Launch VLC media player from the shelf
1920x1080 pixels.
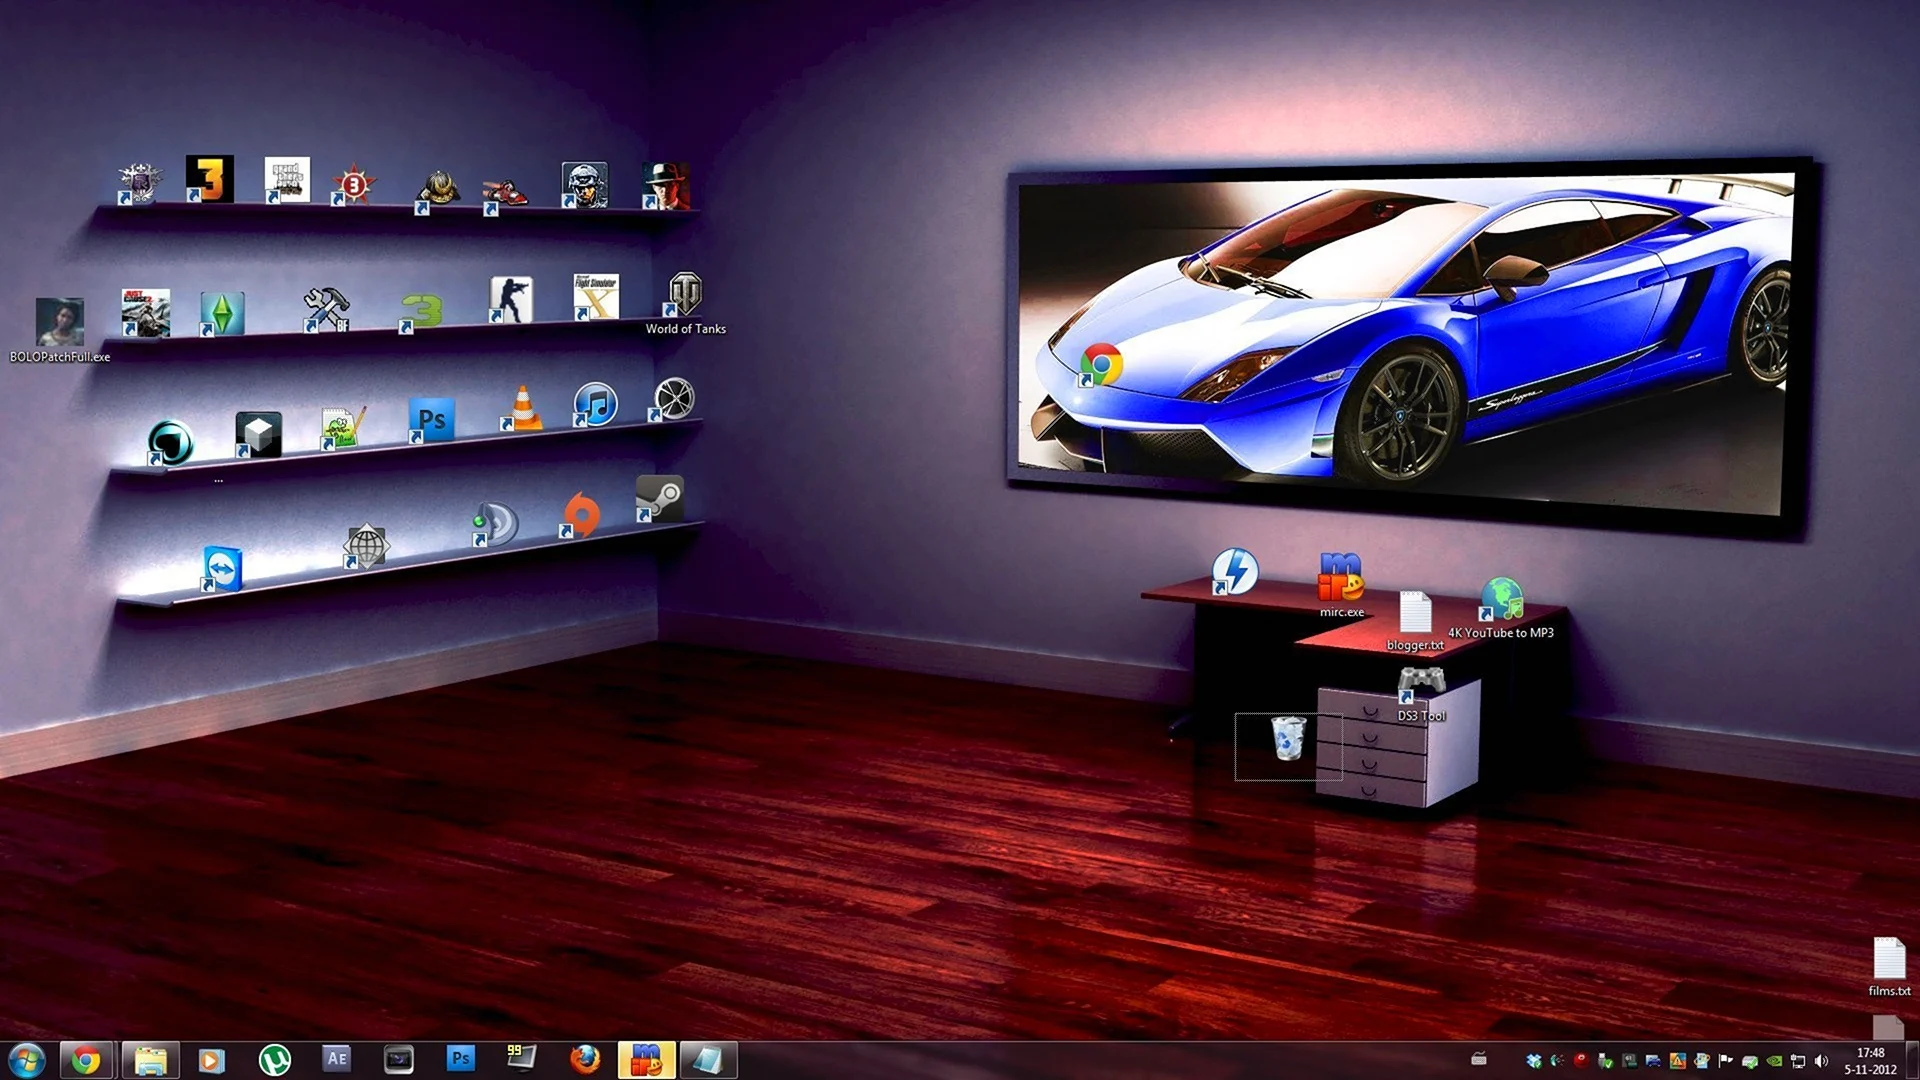point(522,408)
